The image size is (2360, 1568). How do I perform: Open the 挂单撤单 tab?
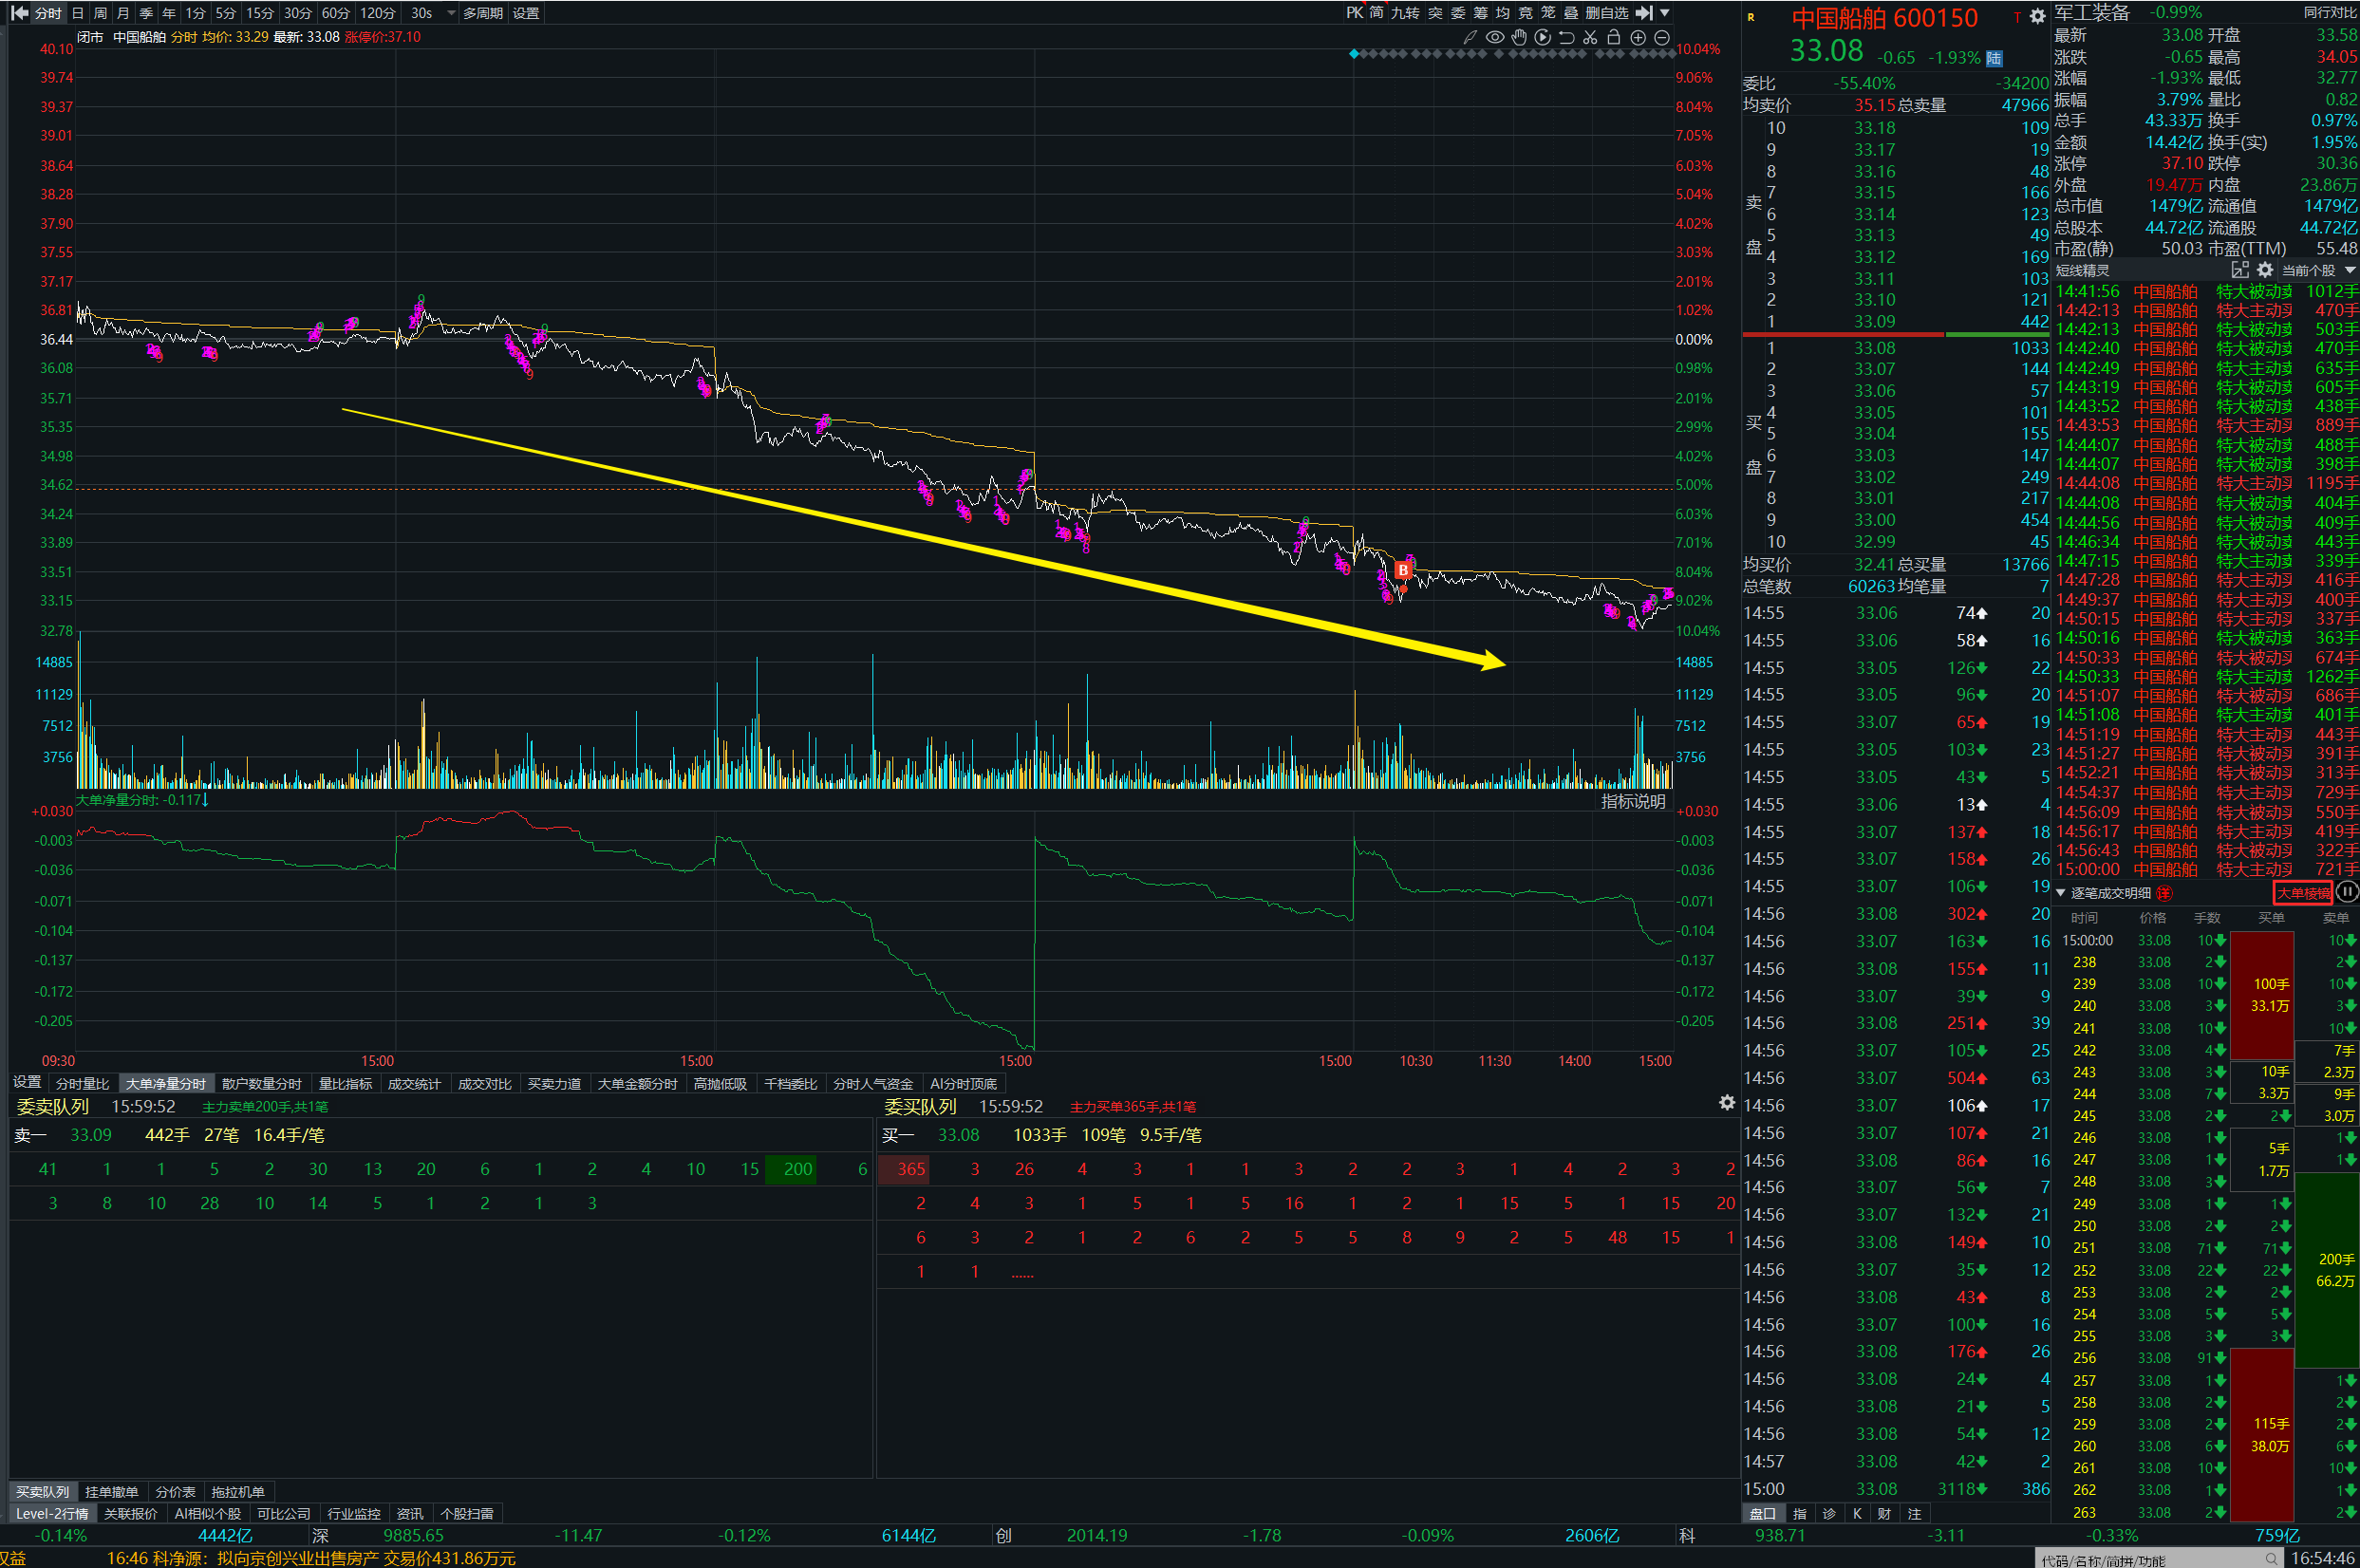click(x=112, y=1492)
